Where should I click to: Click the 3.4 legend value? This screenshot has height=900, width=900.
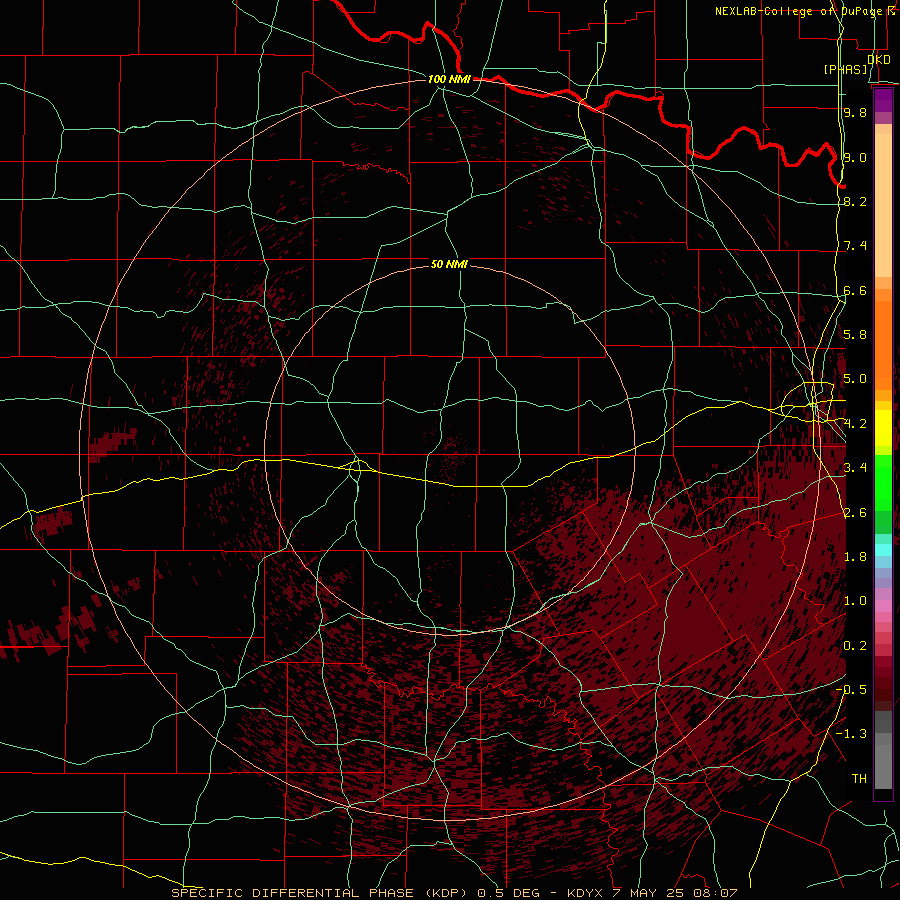point(855,468)
